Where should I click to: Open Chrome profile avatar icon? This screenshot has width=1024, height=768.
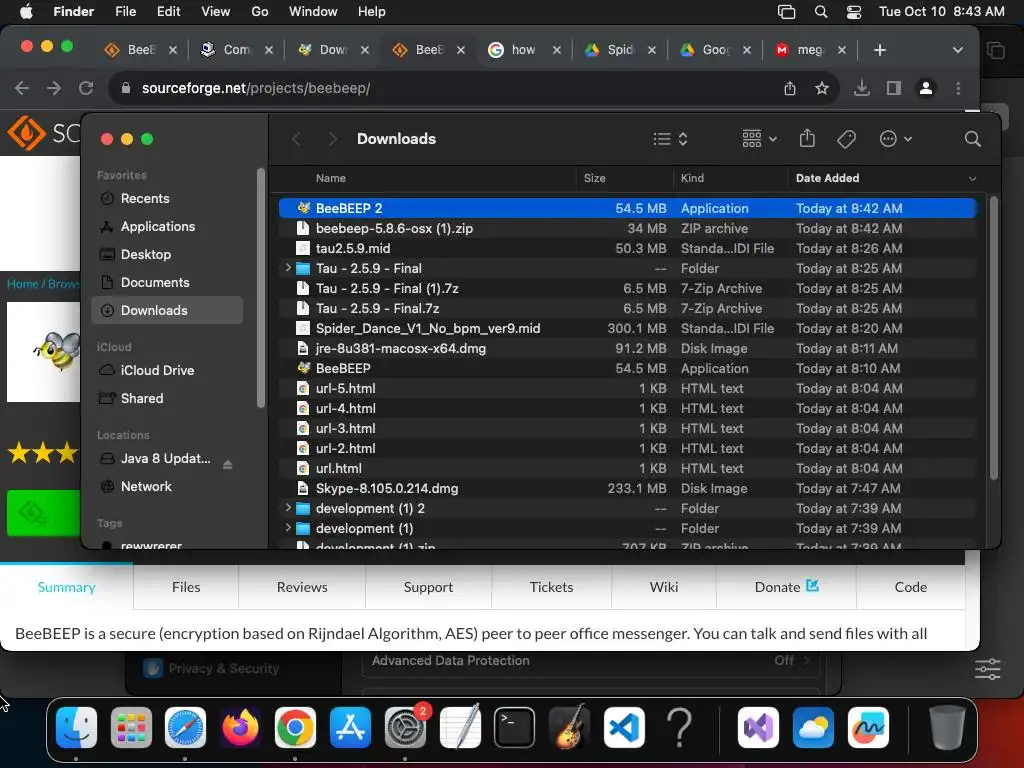925,88
